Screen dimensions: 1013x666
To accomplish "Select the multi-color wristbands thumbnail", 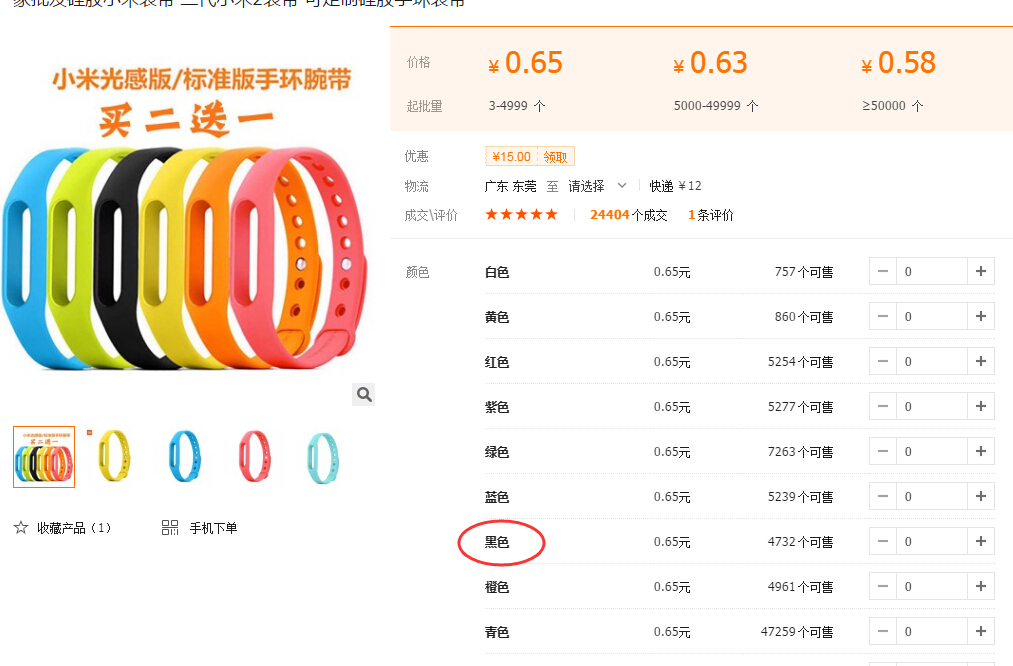I will (44, 457).
